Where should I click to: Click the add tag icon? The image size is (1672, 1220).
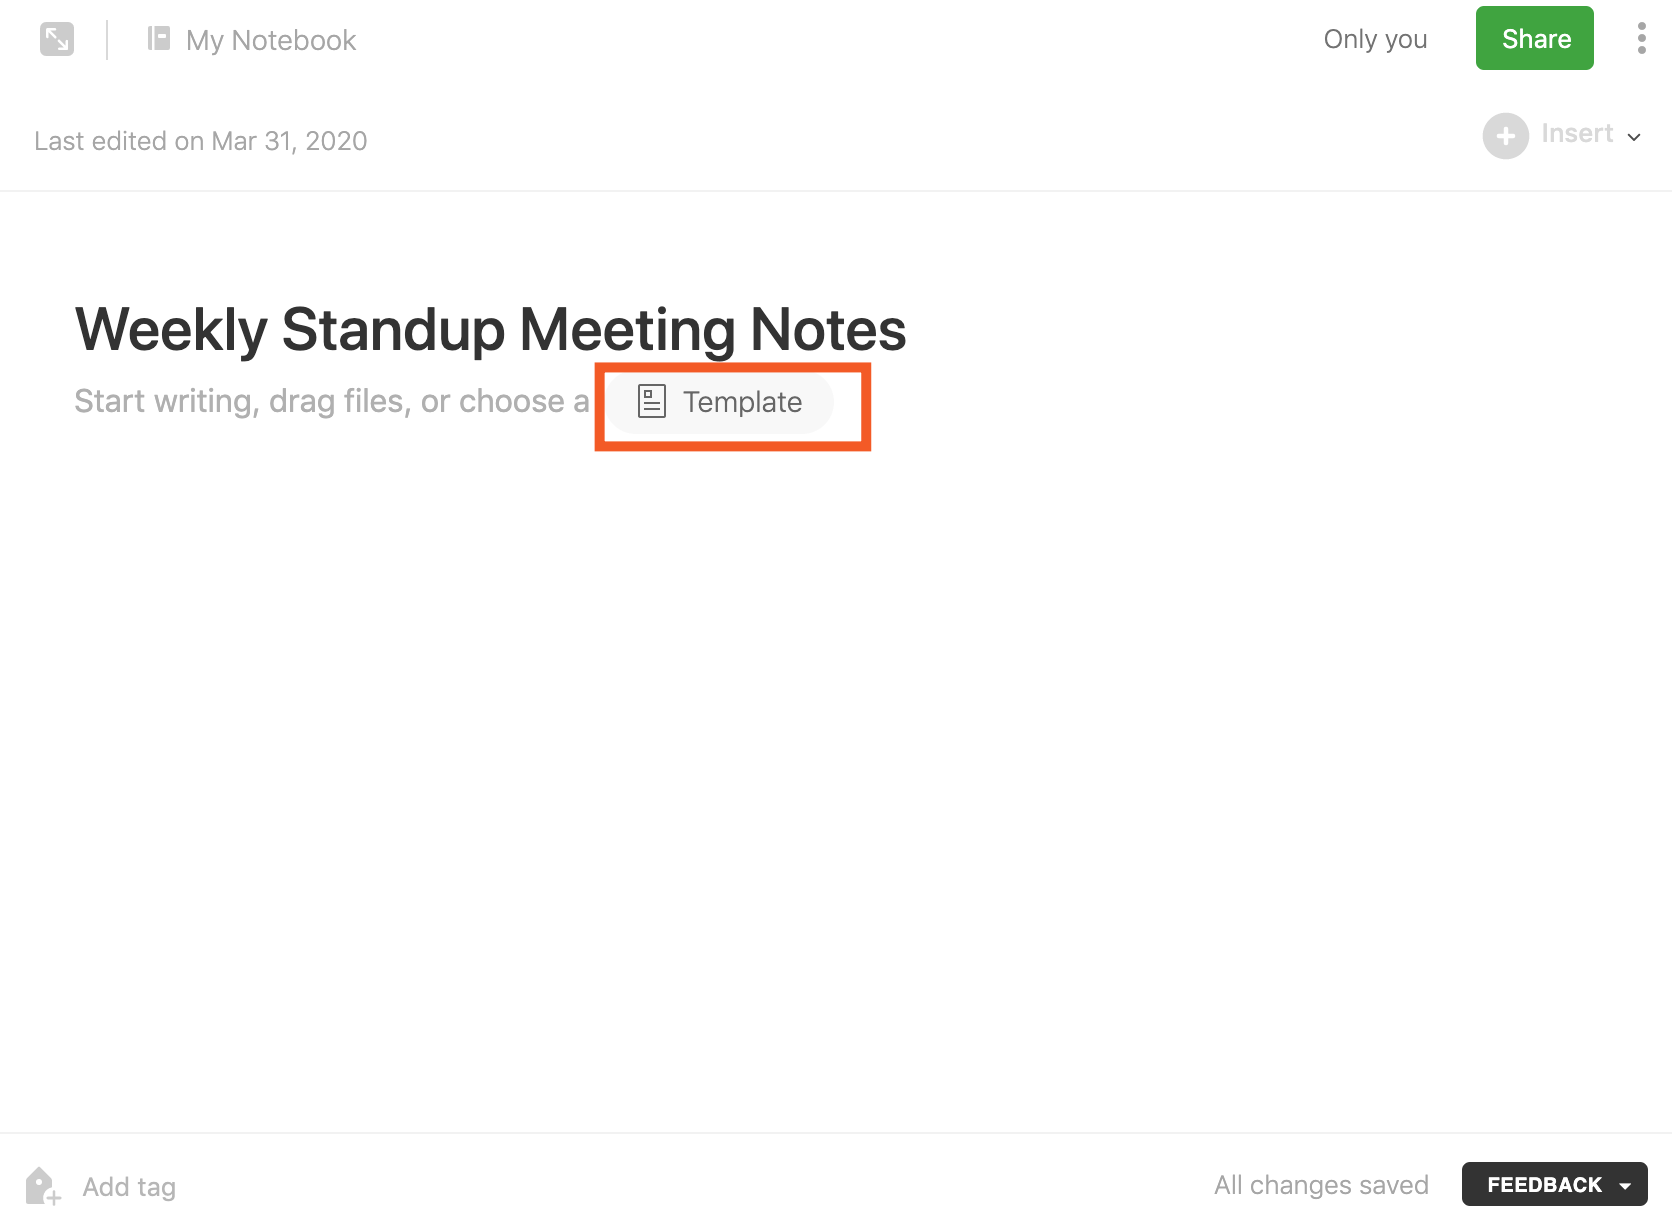point(42,1186)
